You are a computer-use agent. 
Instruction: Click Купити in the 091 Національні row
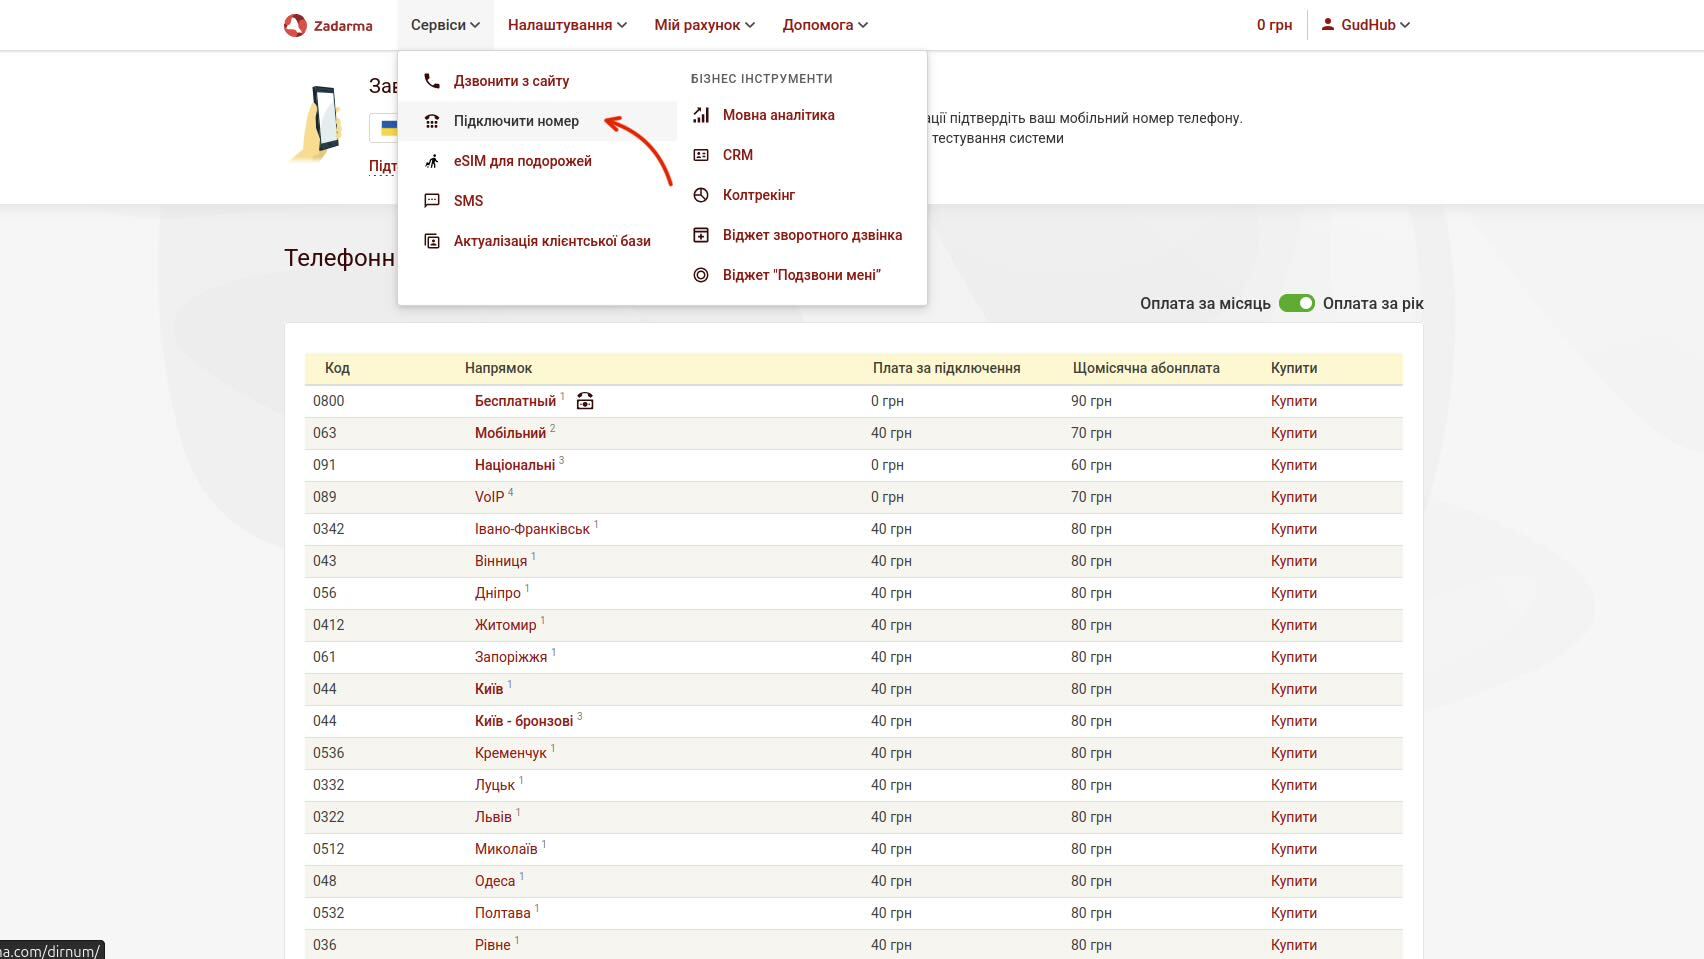(1294, 465)
